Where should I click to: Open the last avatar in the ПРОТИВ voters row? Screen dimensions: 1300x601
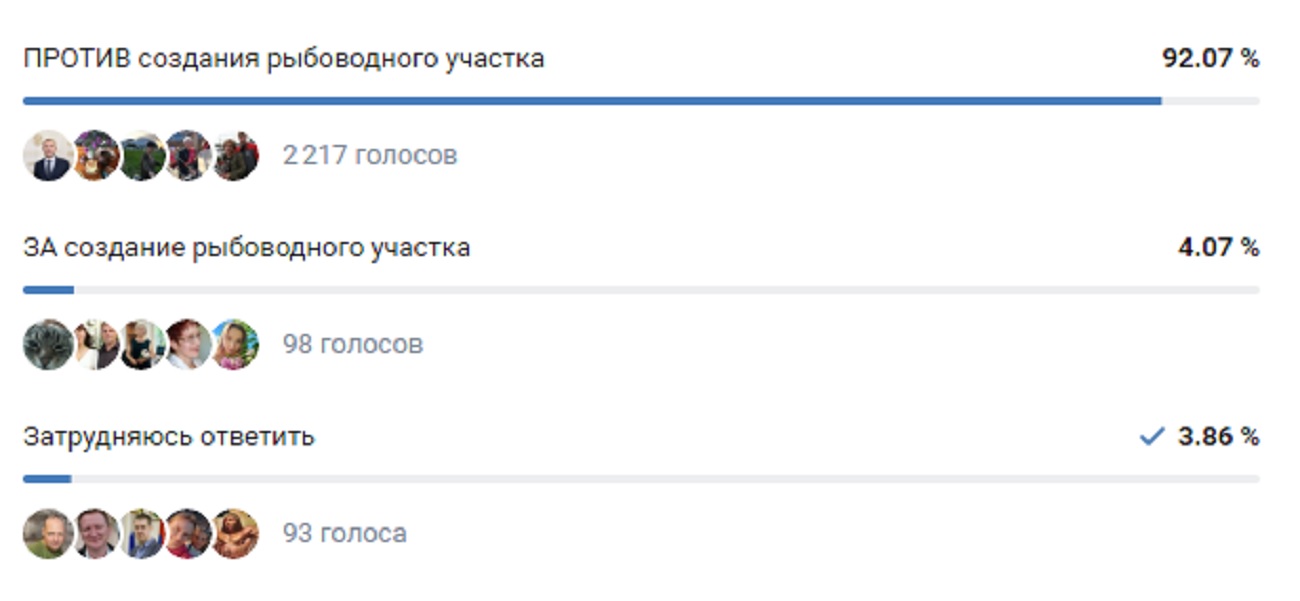(x=236, y=156)
